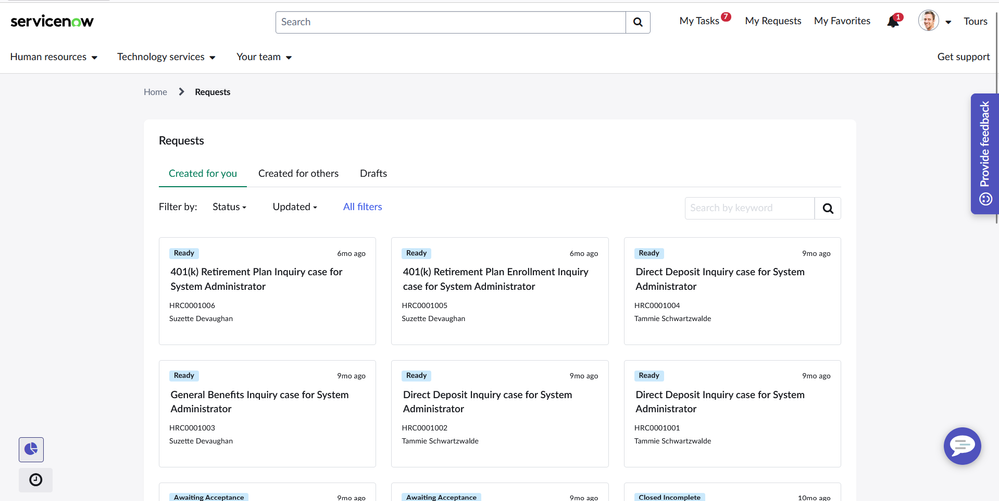Click the pie chart icon button
999x501 pixels.
31,449
